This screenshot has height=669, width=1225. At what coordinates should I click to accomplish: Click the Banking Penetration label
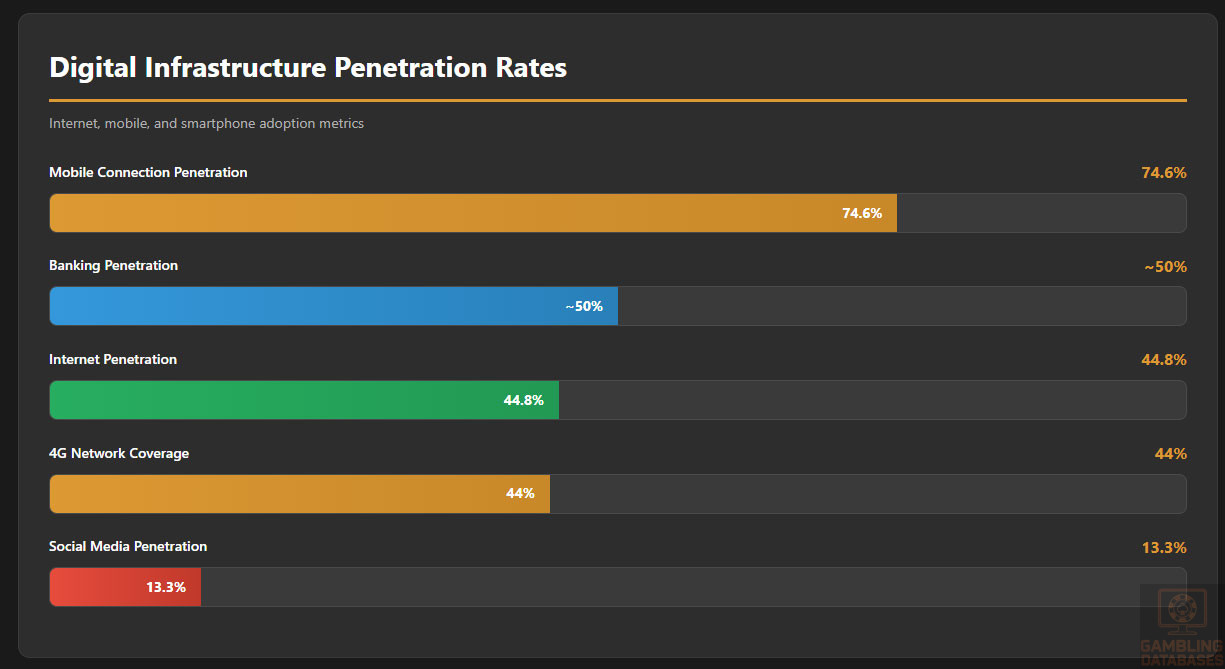point(113,266)
